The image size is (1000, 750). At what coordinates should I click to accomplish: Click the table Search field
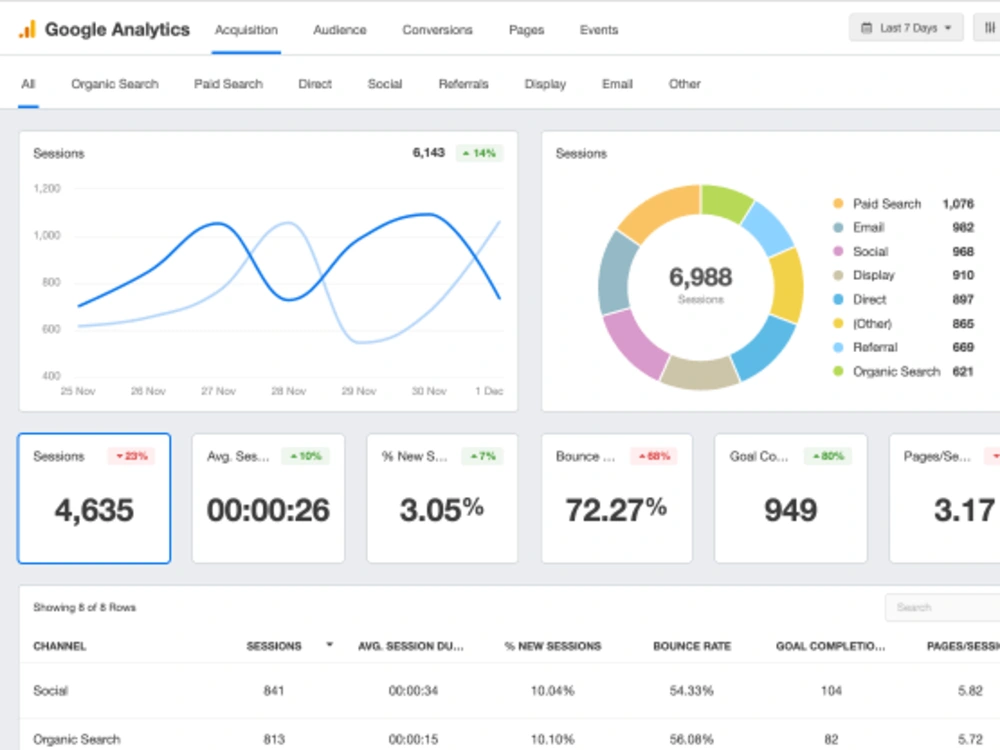[943, 607]
